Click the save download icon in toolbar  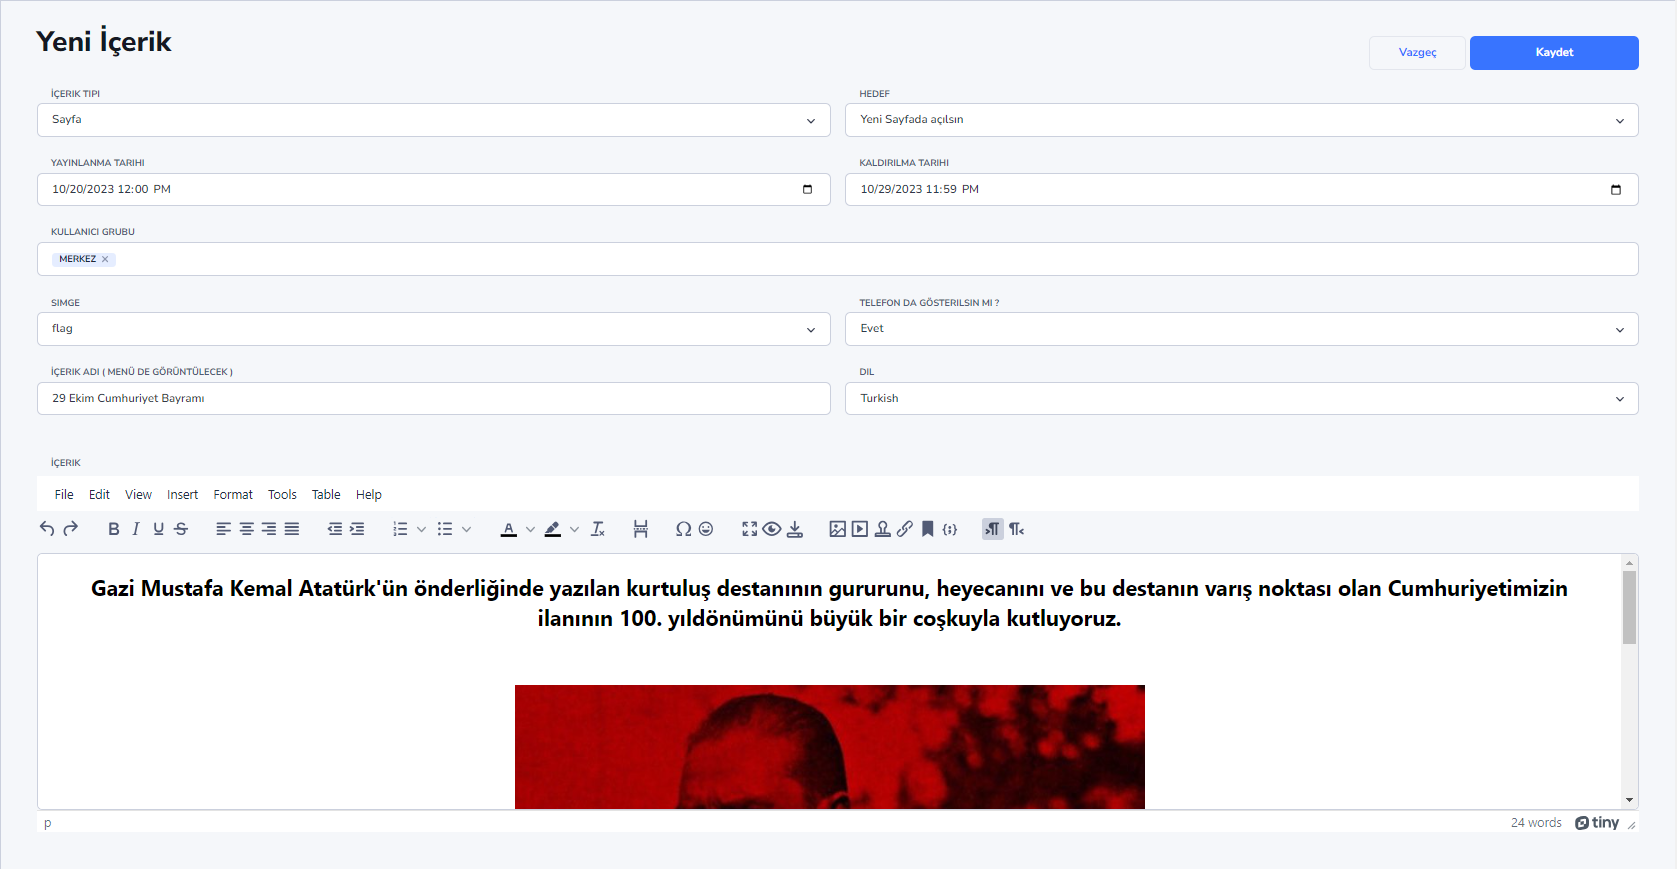pyautogui.click(x=795, y=529)
